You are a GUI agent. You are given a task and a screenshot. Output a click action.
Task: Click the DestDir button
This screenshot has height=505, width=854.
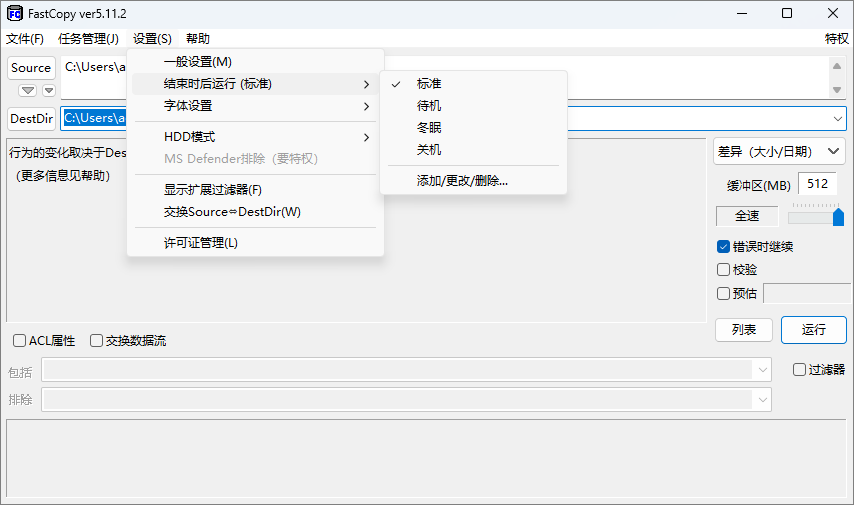pyautogui.click(x=32, y=119)
